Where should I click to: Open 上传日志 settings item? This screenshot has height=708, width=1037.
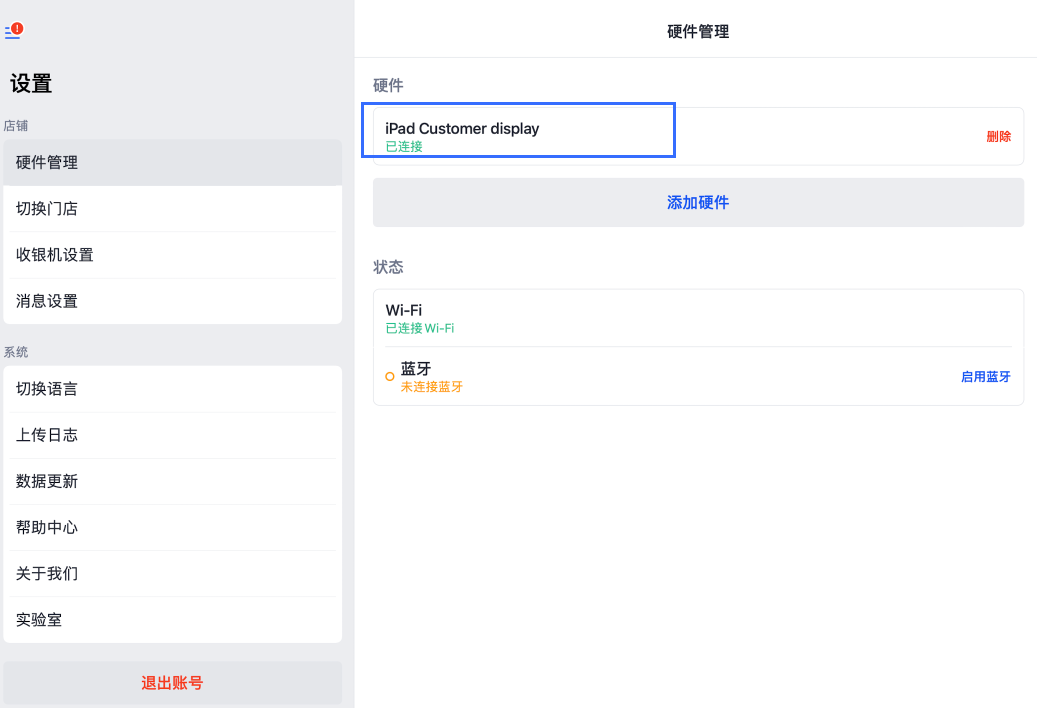tap(173, 435)
